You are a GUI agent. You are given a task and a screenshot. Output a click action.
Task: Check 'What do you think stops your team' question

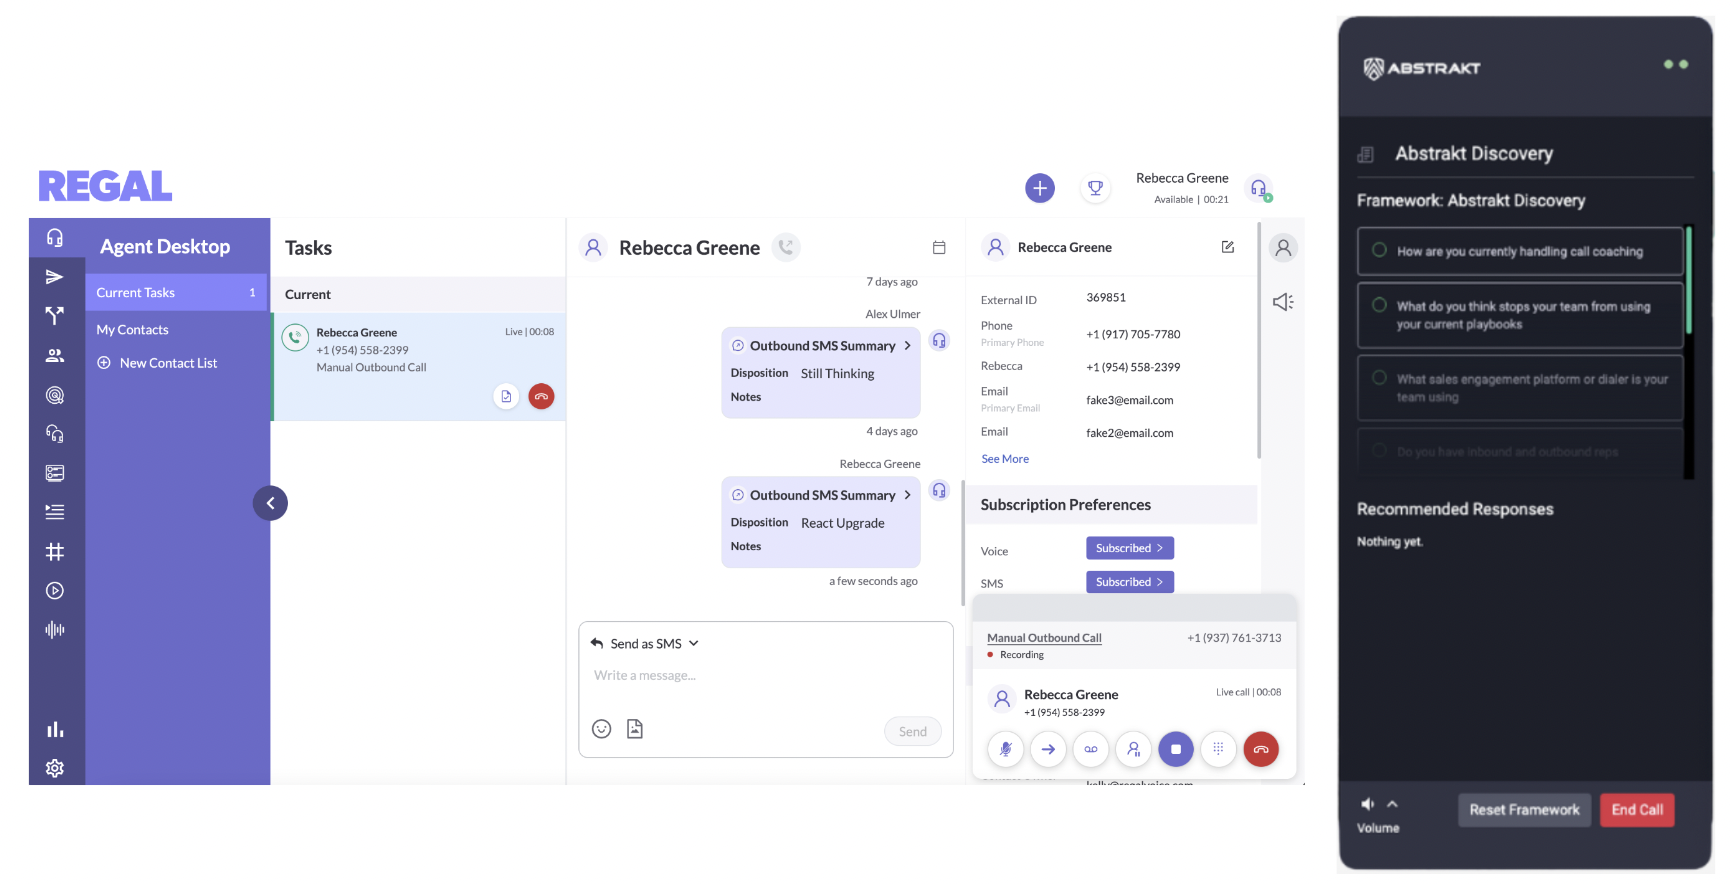[x=1379, y=305]
